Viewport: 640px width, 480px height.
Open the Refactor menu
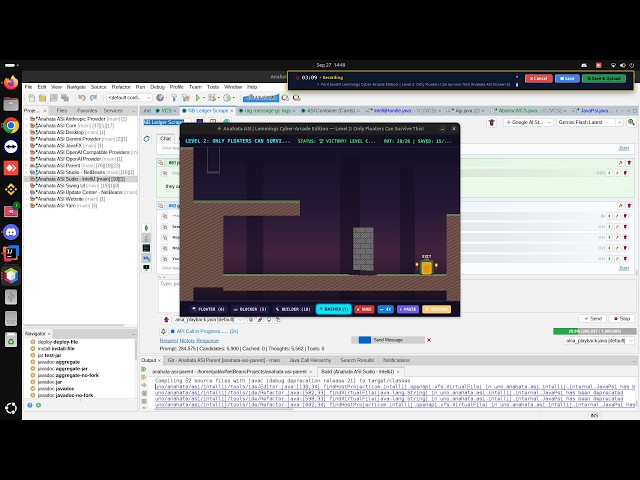(121, 87)
